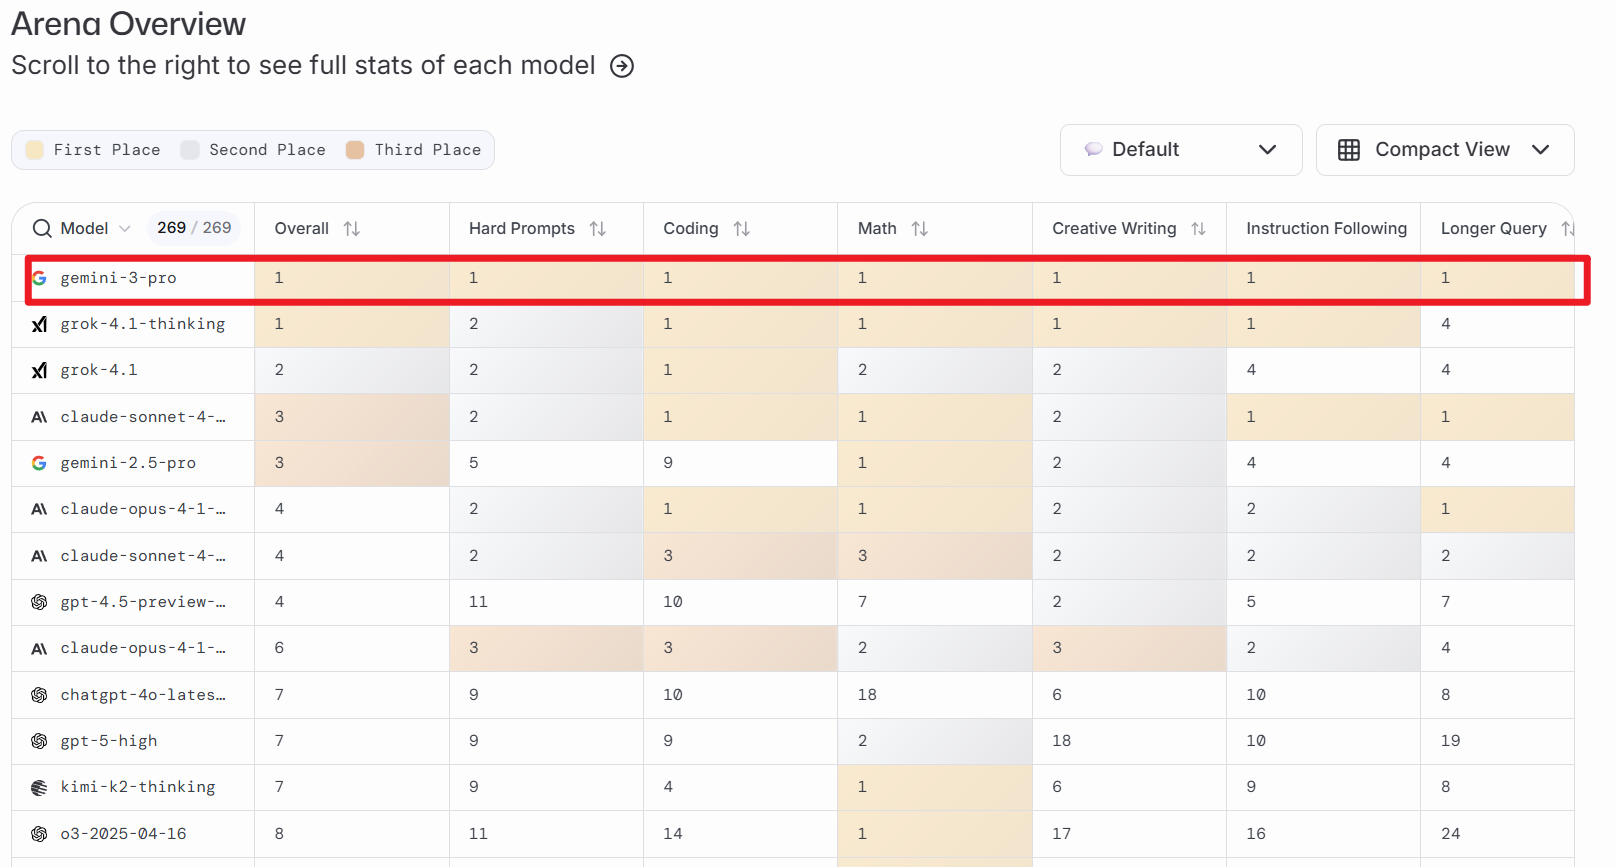The height and width of the screenshot is (867, 1616).
Task: Click the 269 / 269 model count badge
Action: (x=194, y=228)
